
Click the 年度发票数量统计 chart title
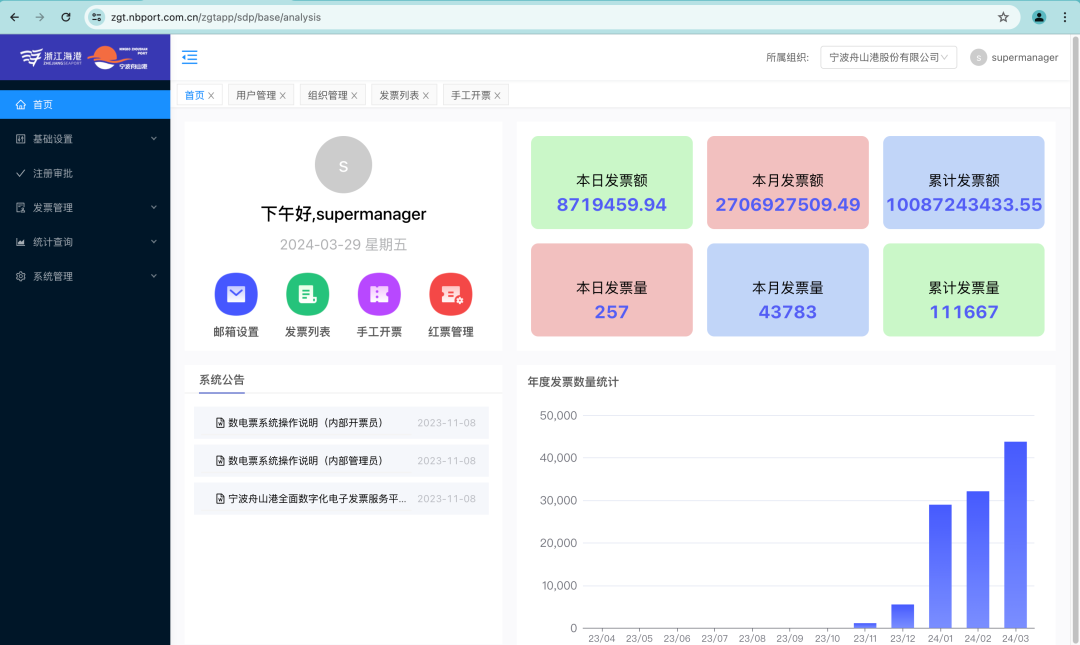[x=573, y=382]
